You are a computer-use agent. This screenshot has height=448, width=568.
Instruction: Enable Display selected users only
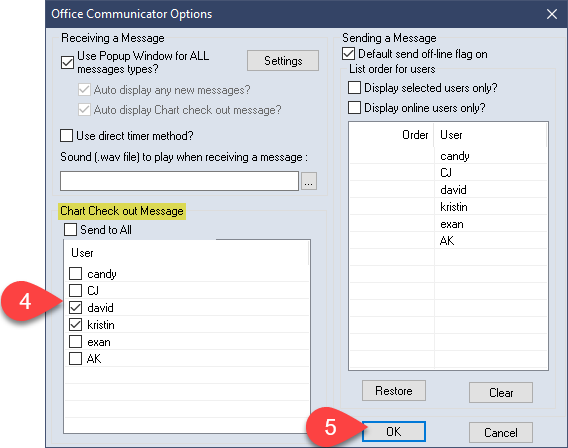coord(354,88)
